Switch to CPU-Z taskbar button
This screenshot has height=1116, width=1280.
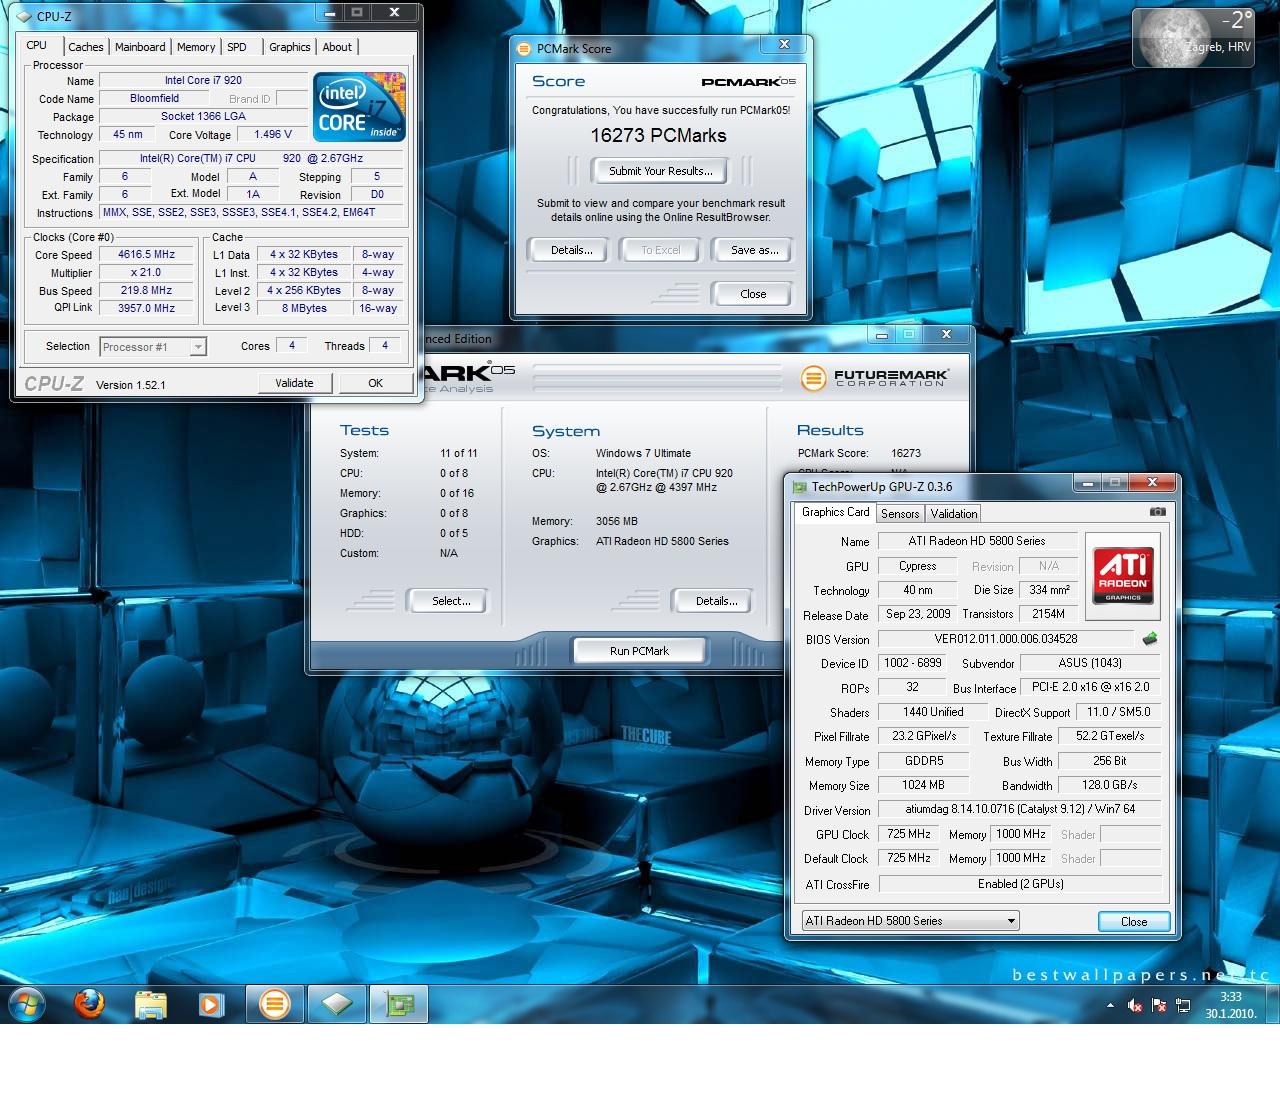337,1003
